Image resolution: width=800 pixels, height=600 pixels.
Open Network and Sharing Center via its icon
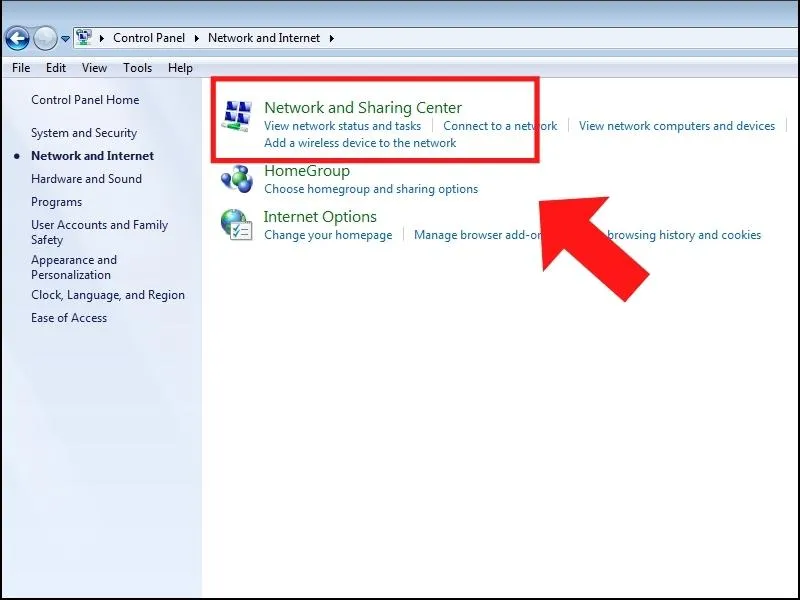(x=237, y=113)
